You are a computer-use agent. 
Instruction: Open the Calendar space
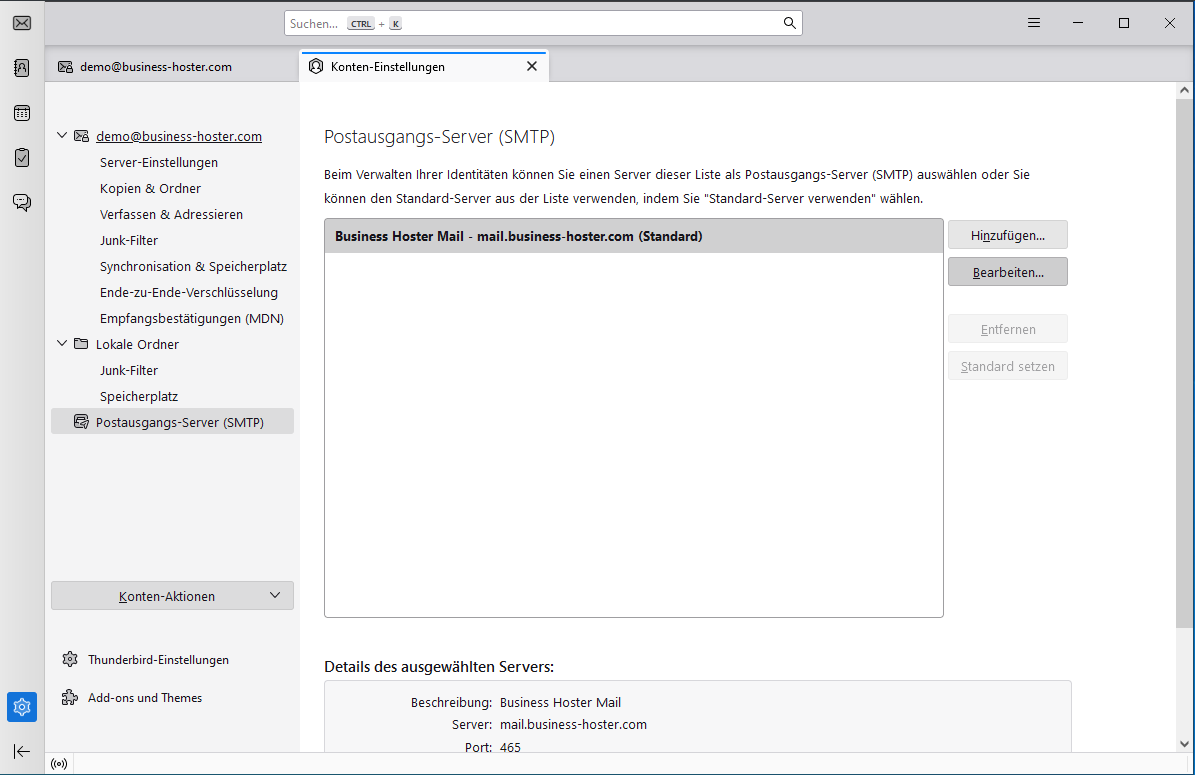click(22, 113)
